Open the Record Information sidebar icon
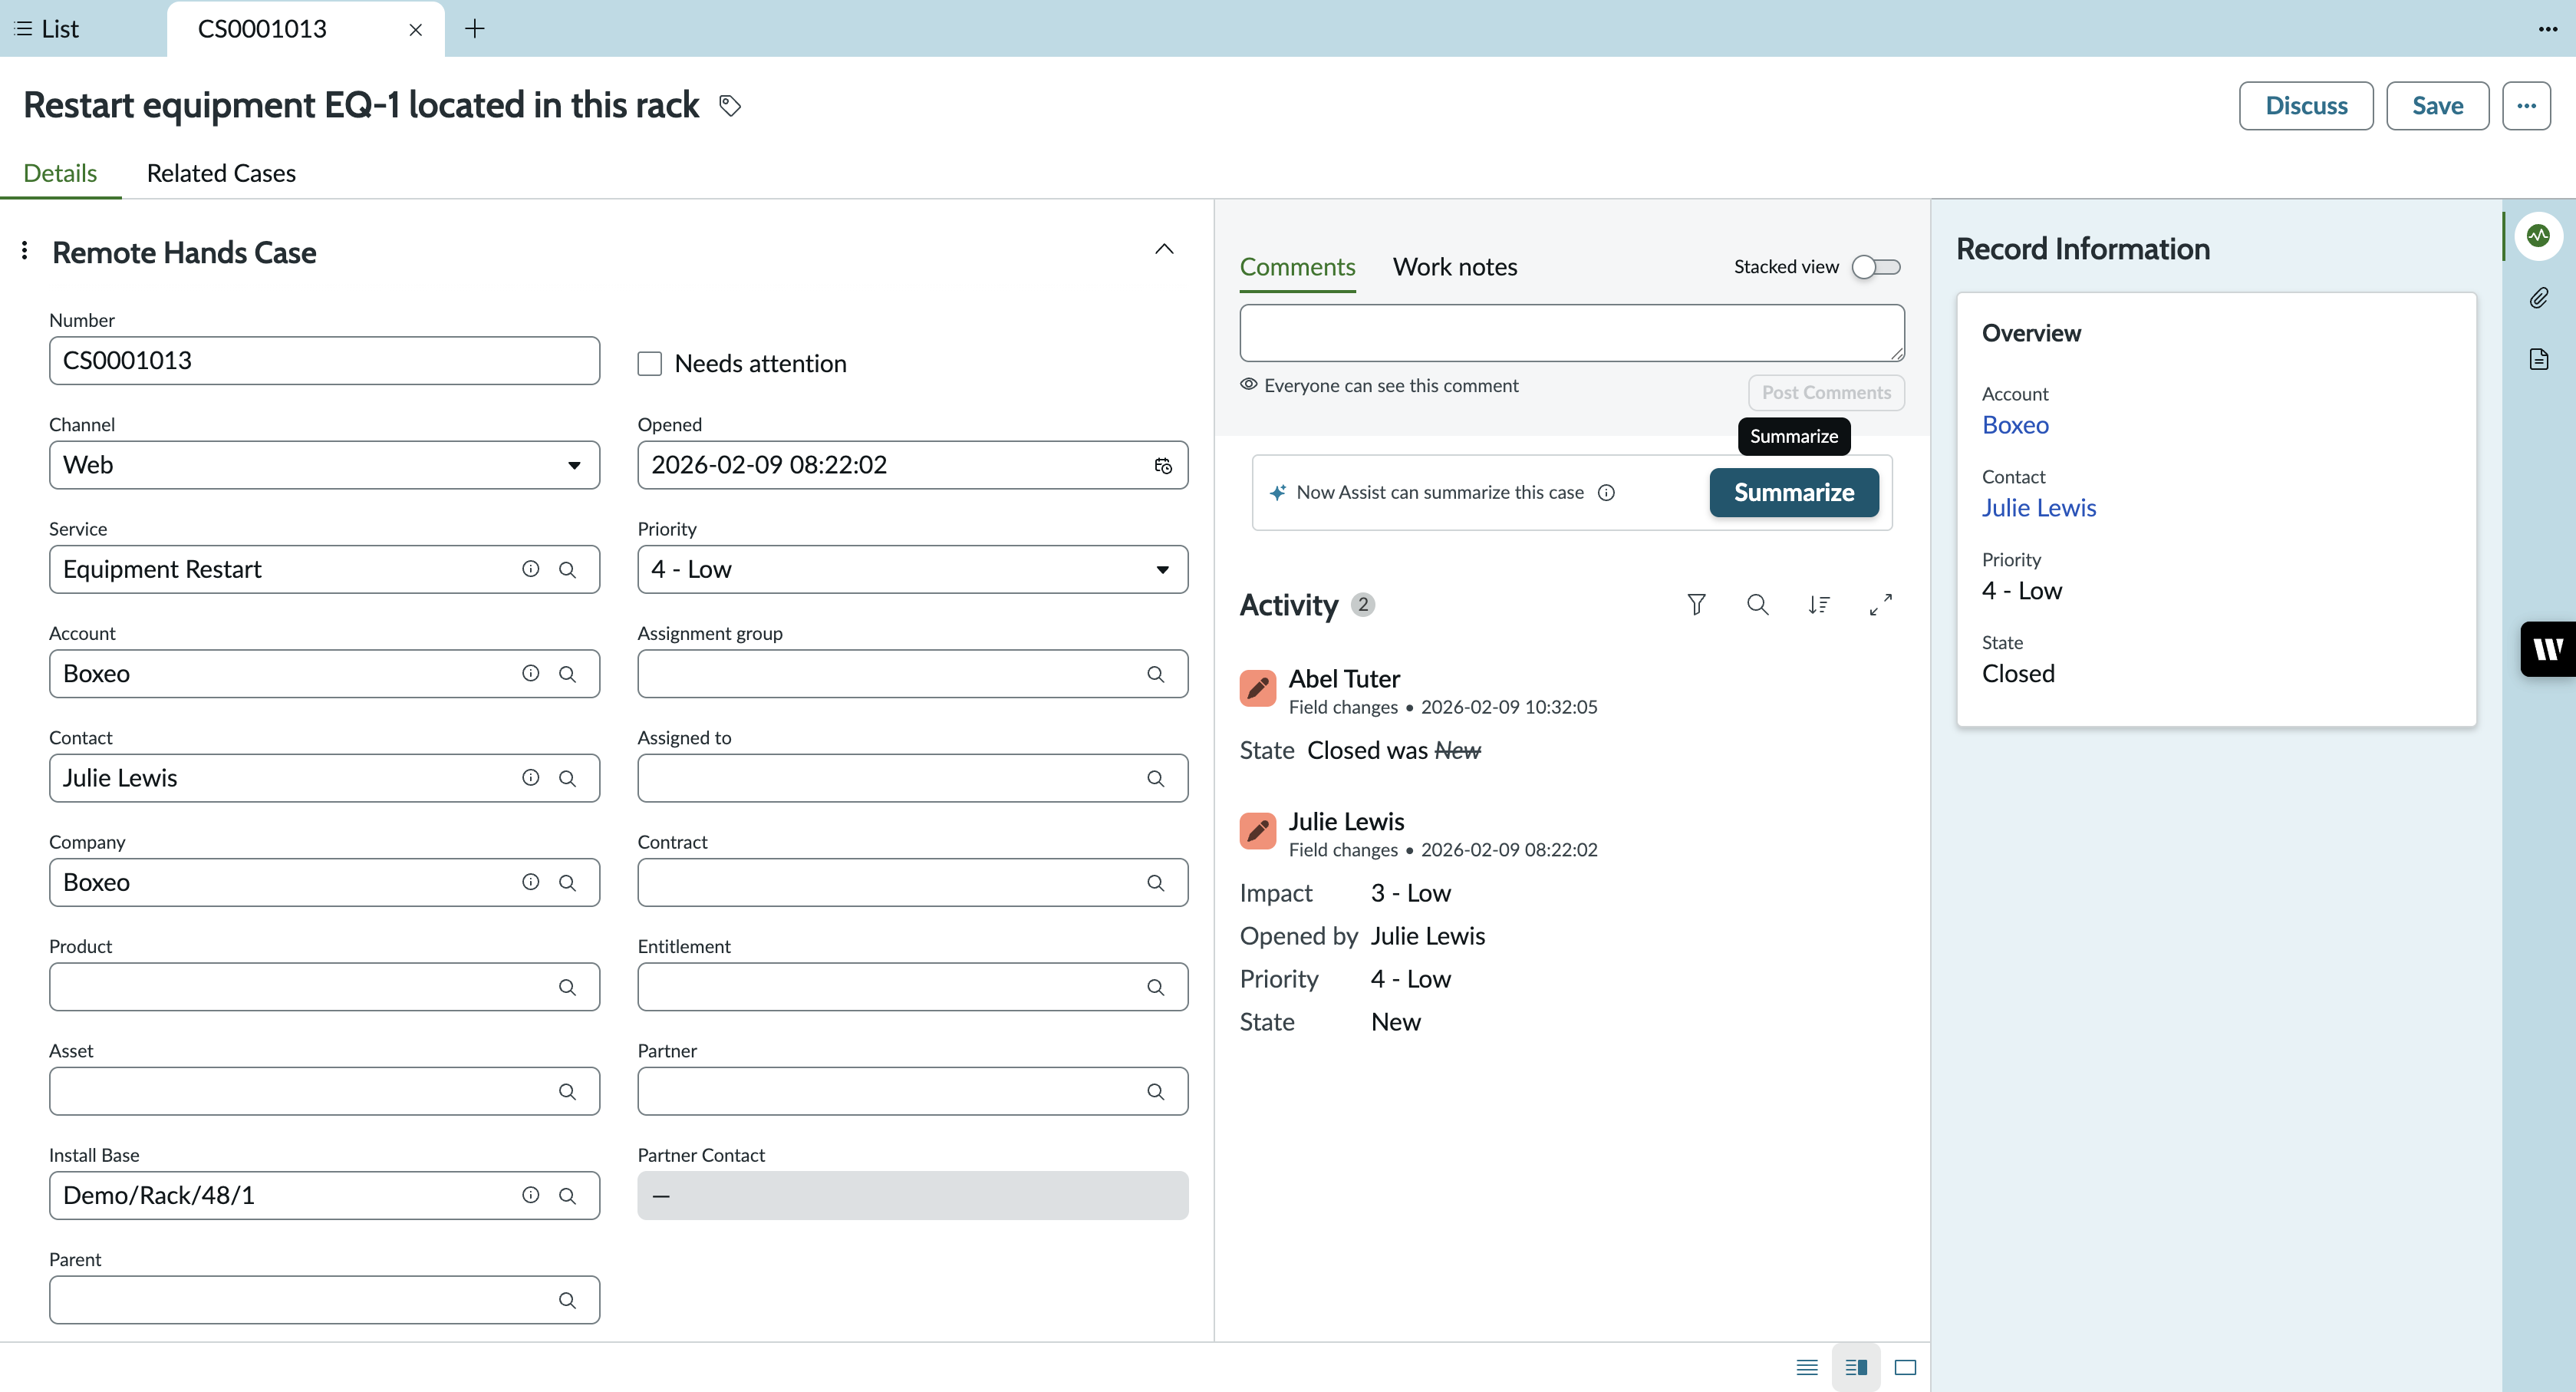The image size is (2576, 1392). coord(2538,236)
